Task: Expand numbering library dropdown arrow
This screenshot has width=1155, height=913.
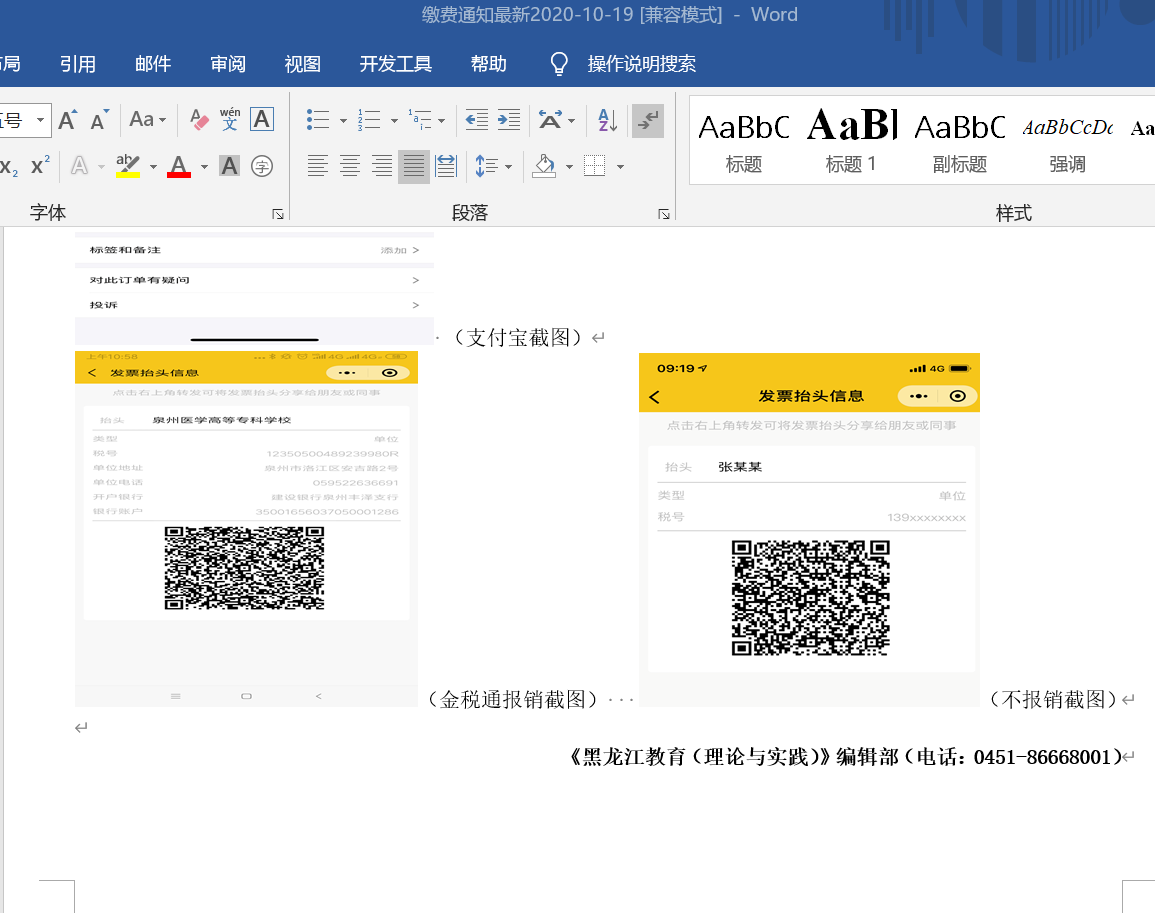Action: click(394, 121)
